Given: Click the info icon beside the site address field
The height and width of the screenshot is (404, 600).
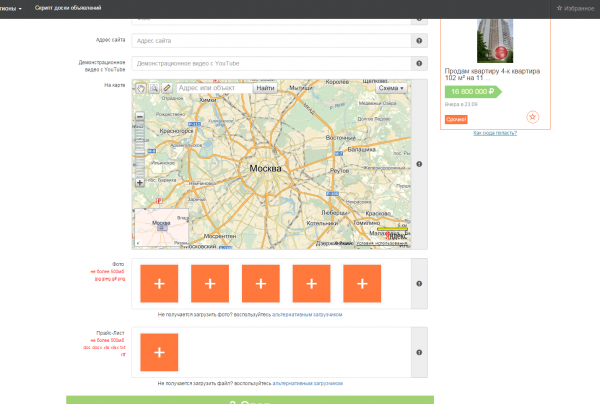Looking at the screenshot, I should 417,41.
